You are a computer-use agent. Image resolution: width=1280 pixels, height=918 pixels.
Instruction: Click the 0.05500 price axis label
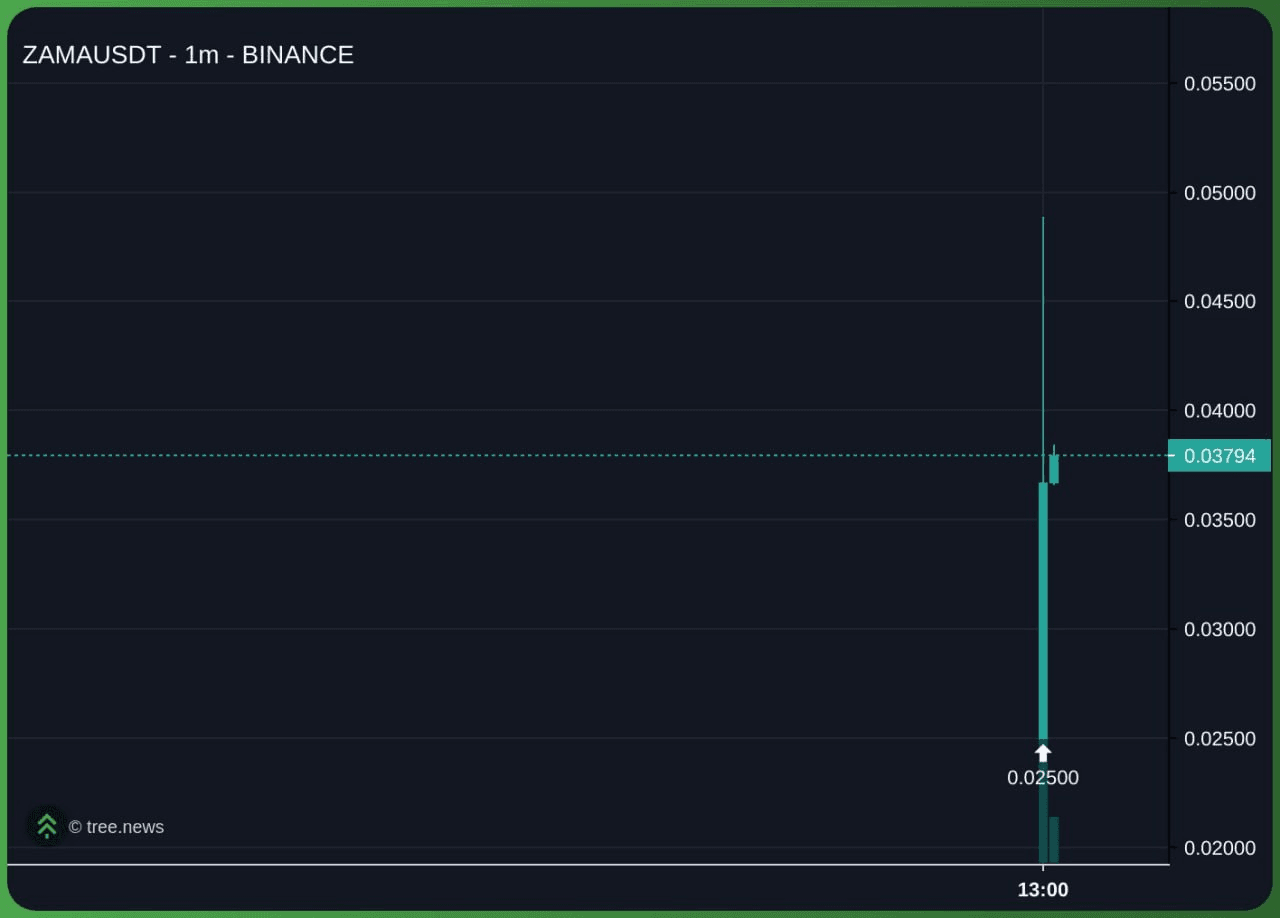coord(1220,83)
